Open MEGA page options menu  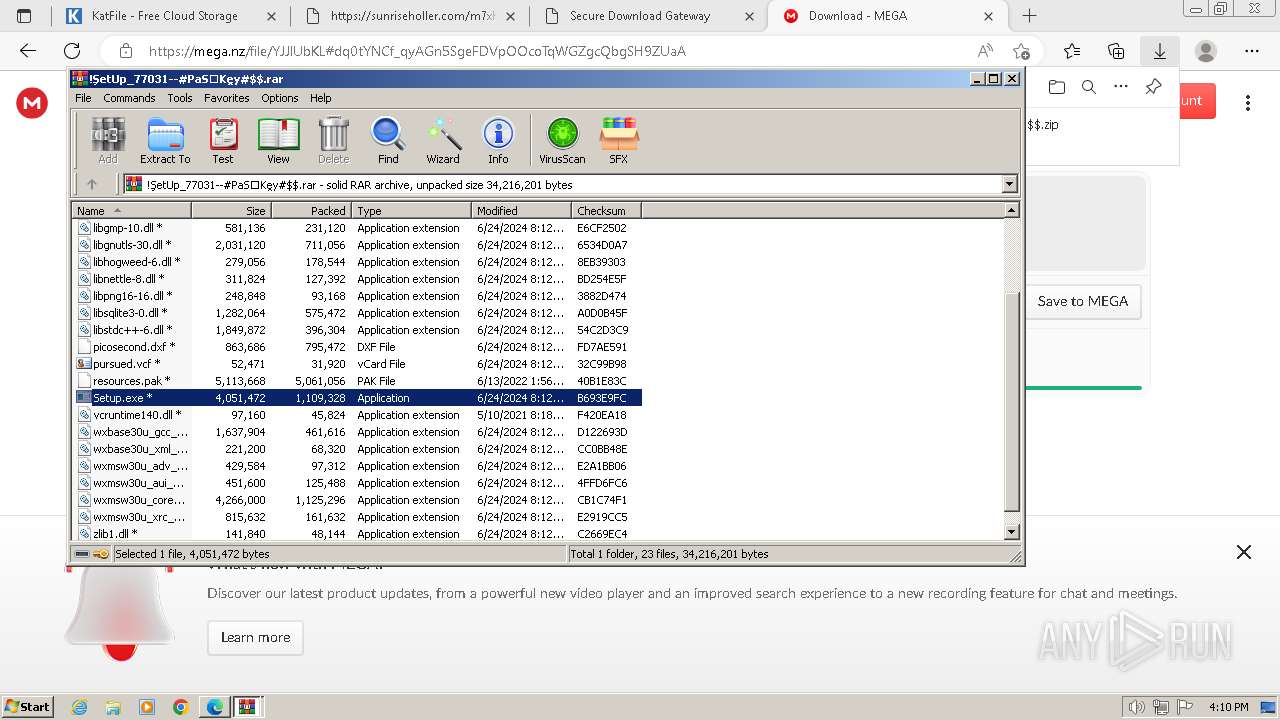[x=1247, y=102]
